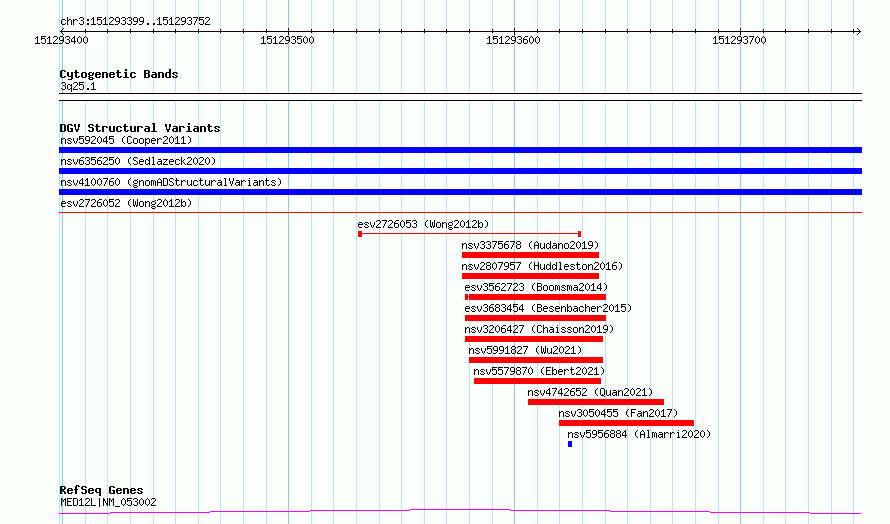The image size is (890, 524).
Task: Click the red bar under esv3683454
Action: tap(535, 318)
